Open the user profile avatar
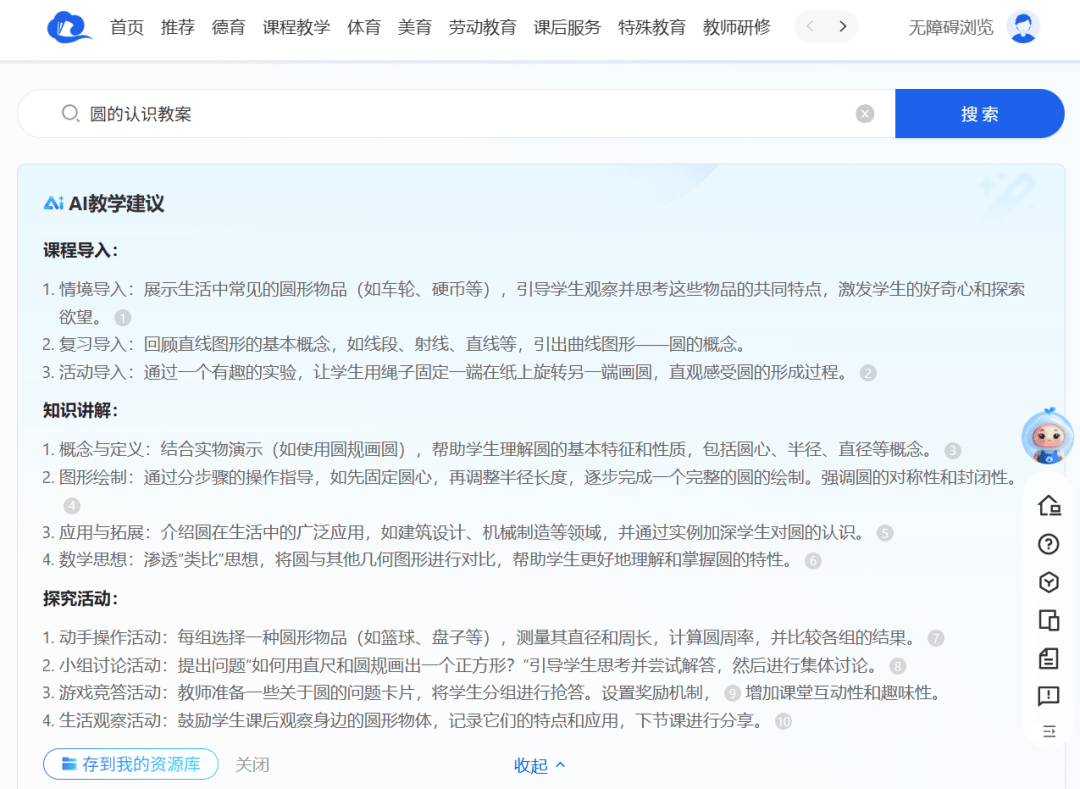Viewport: 1080px width, 789px height. [1022, 27]
